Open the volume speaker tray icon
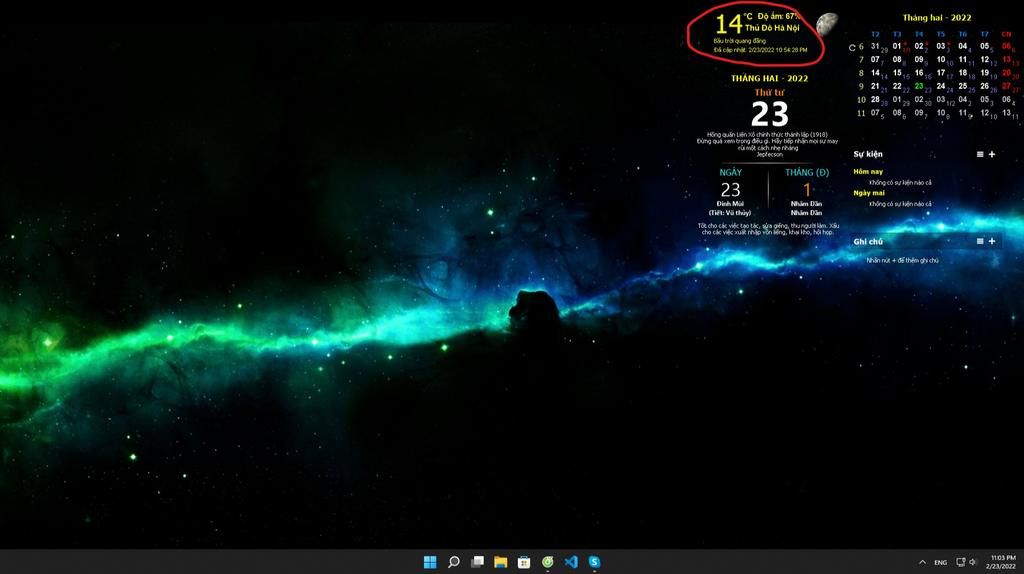Image resolution: width=1024 pixels, height=574 pixels. coord(972,562)
